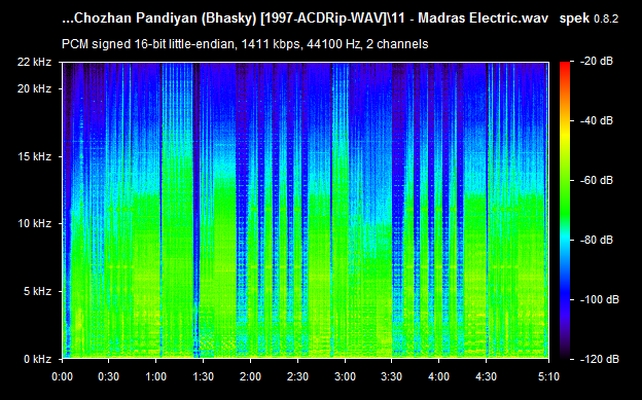Image resolution: width=642 pixels, height=400 pixels.
Task: Click the vertical dB color gradient bar
Action: click(x=565, y=210)
